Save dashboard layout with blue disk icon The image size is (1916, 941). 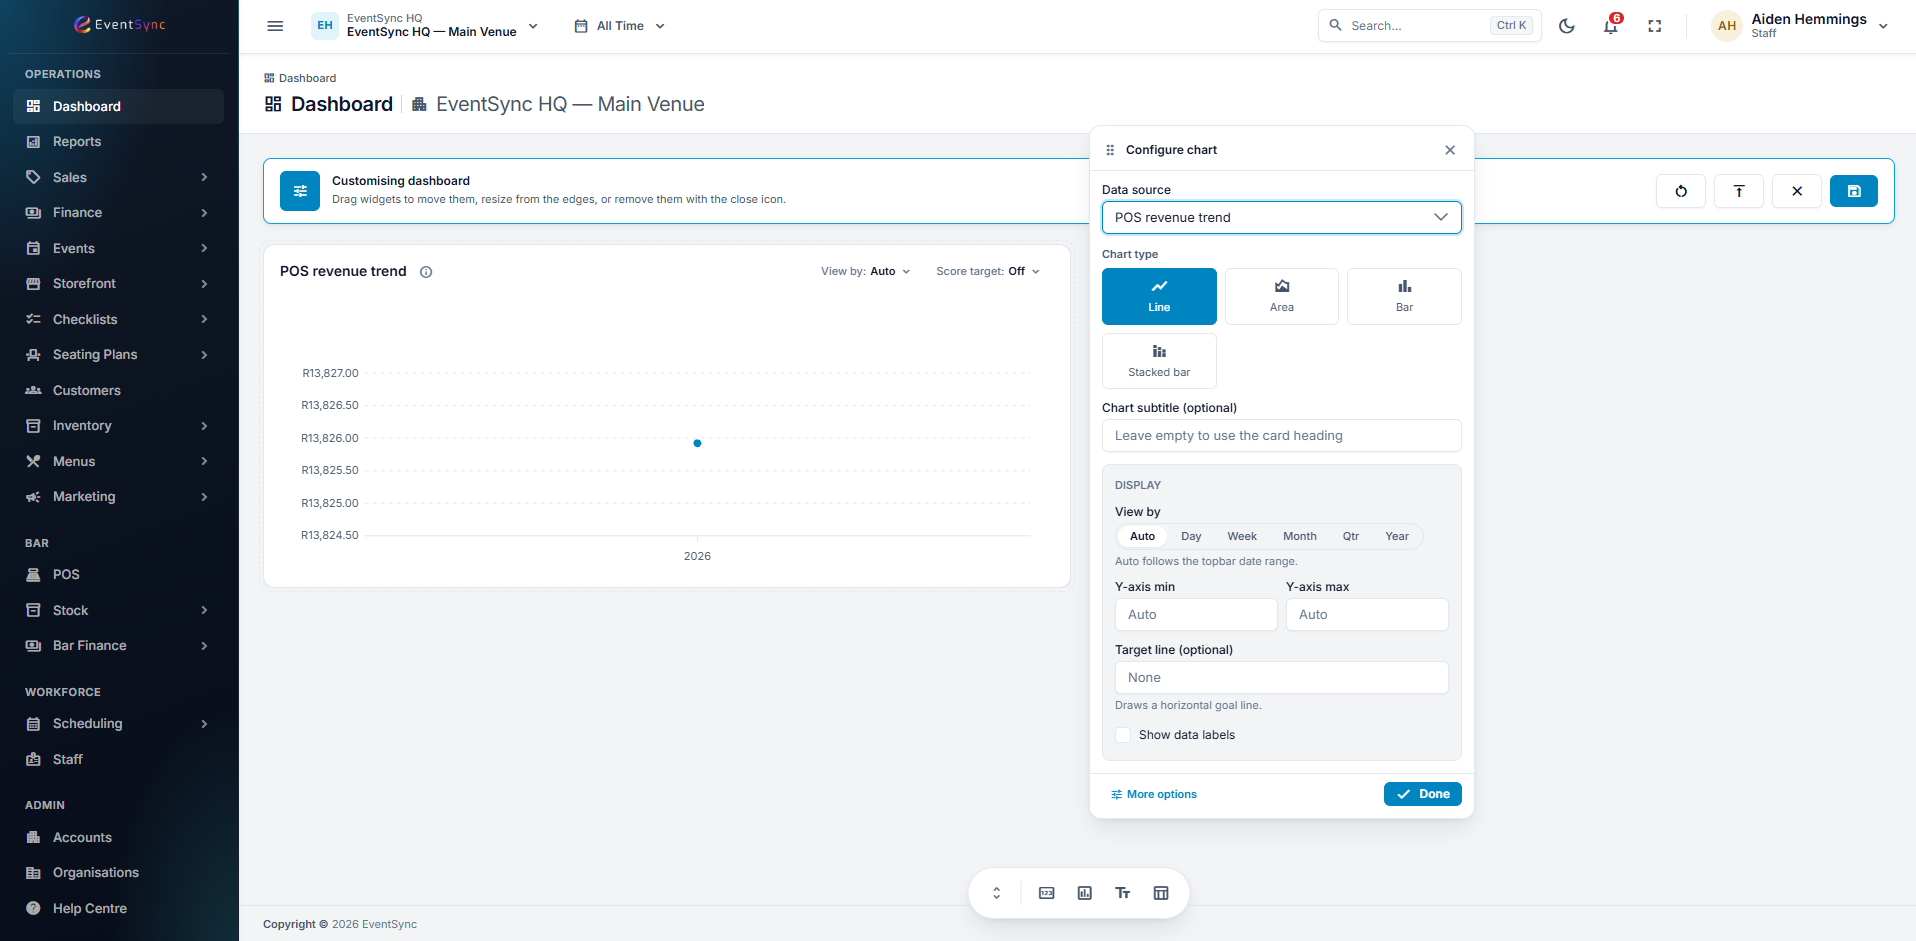pyautogui.click(x=1854, y=191)
